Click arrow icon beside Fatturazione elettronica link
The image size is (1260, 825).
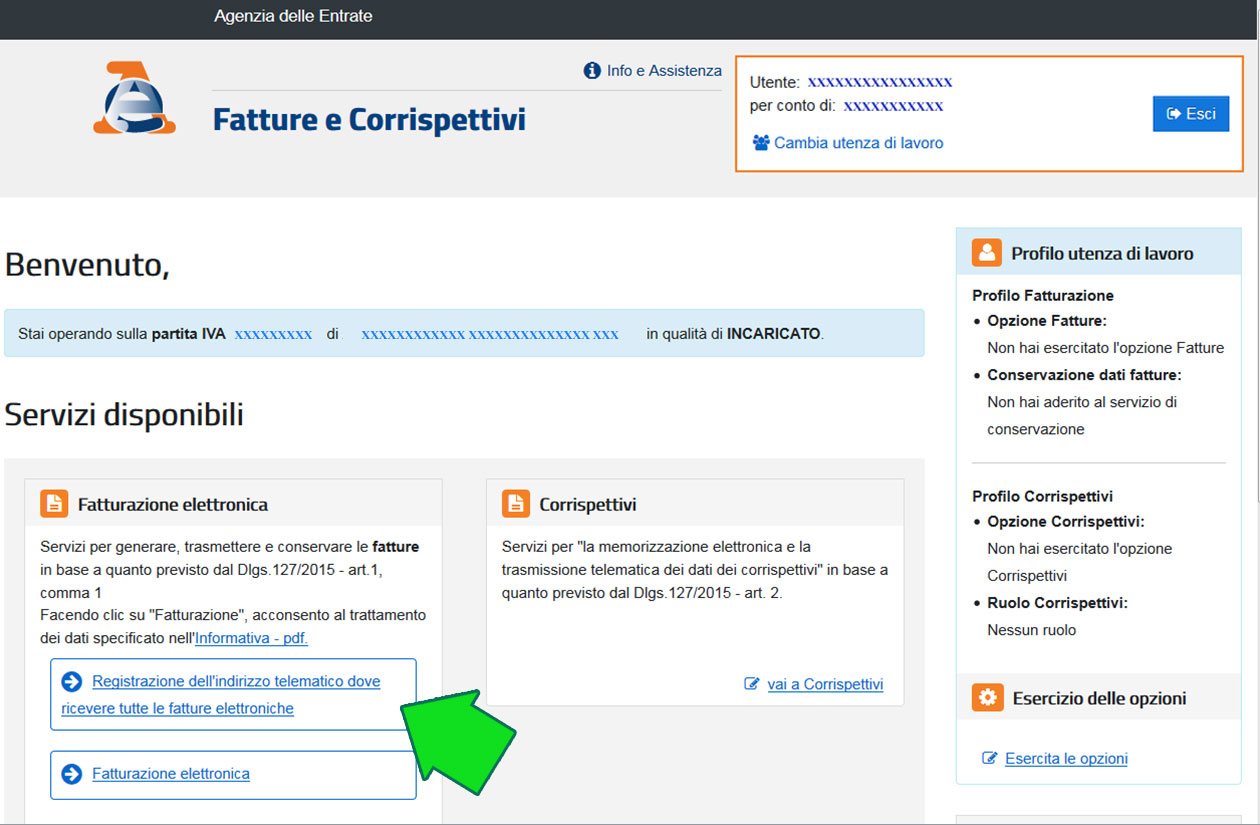point(71,774)
